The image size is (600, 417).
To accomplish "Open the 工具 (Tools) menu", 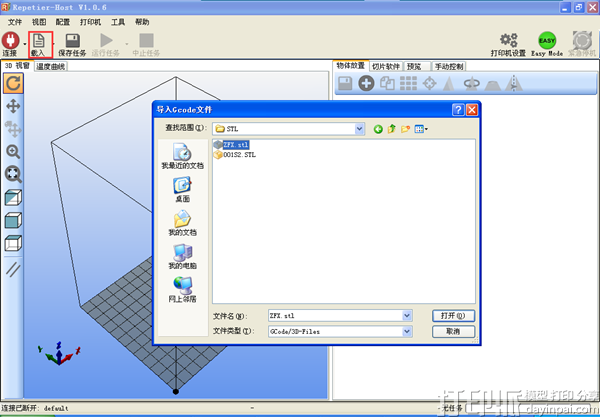I will 118,22.
